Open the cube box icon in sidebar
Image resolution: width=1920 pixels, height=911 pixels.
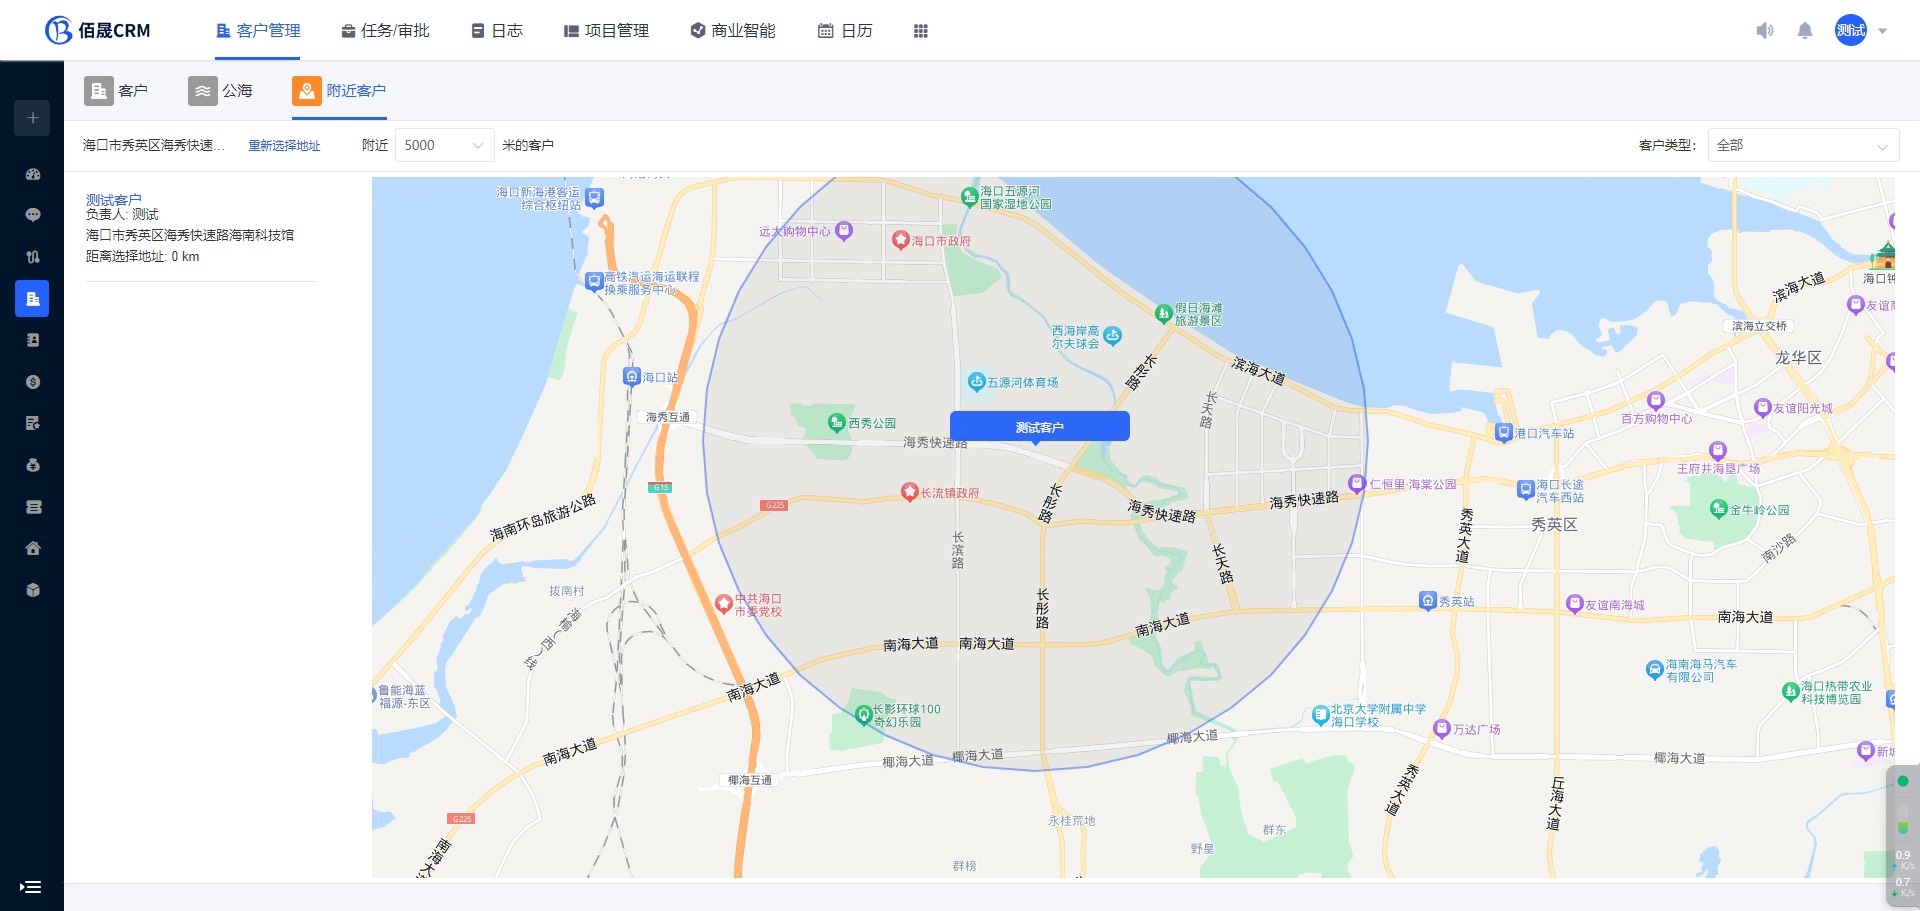coord(33,590)
